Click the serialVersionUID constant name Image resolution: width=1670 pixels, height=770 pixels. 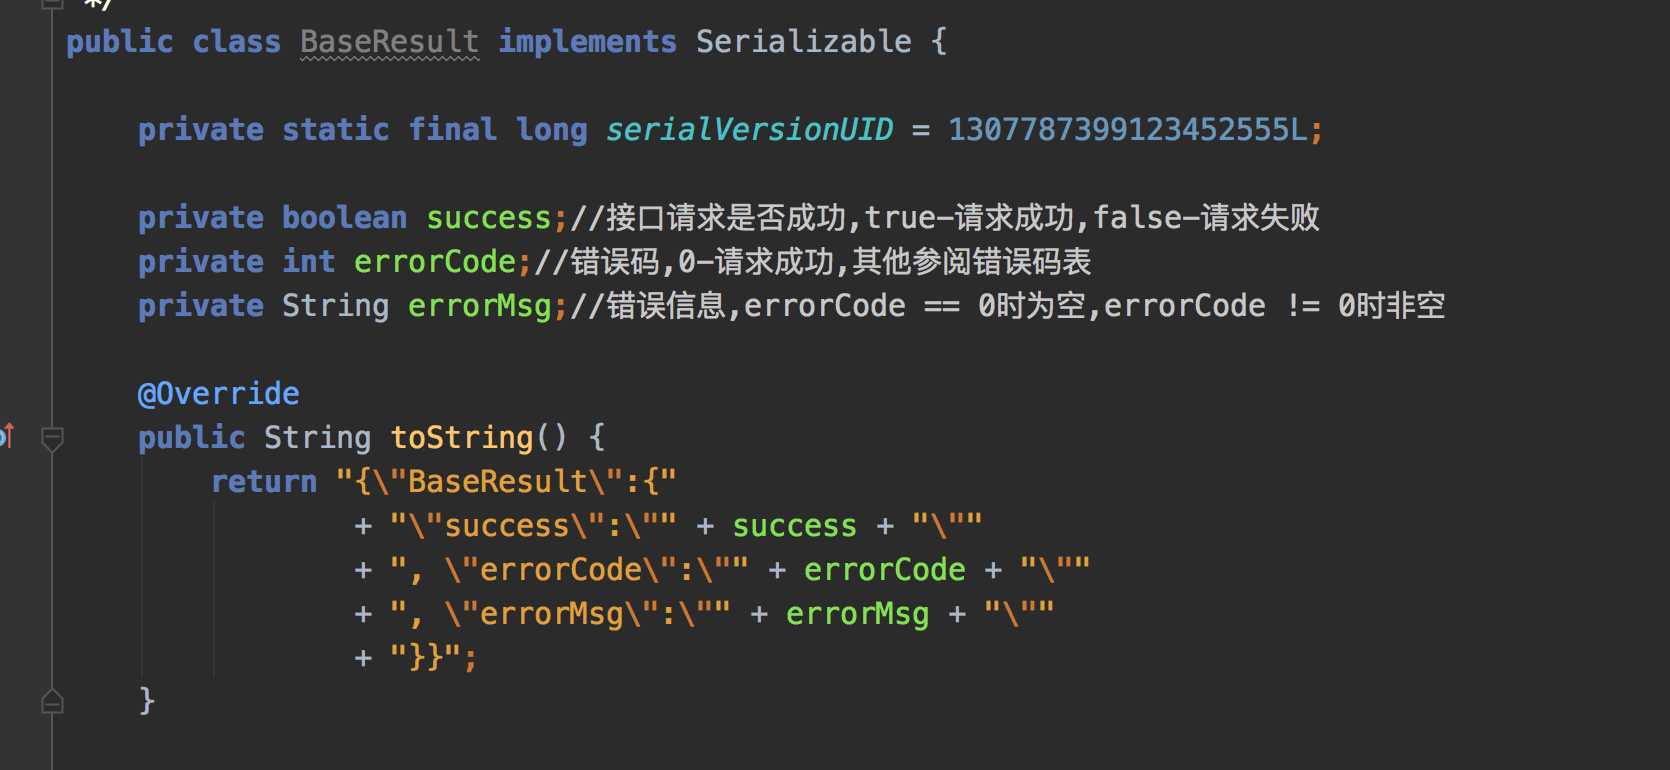point(749,129)
